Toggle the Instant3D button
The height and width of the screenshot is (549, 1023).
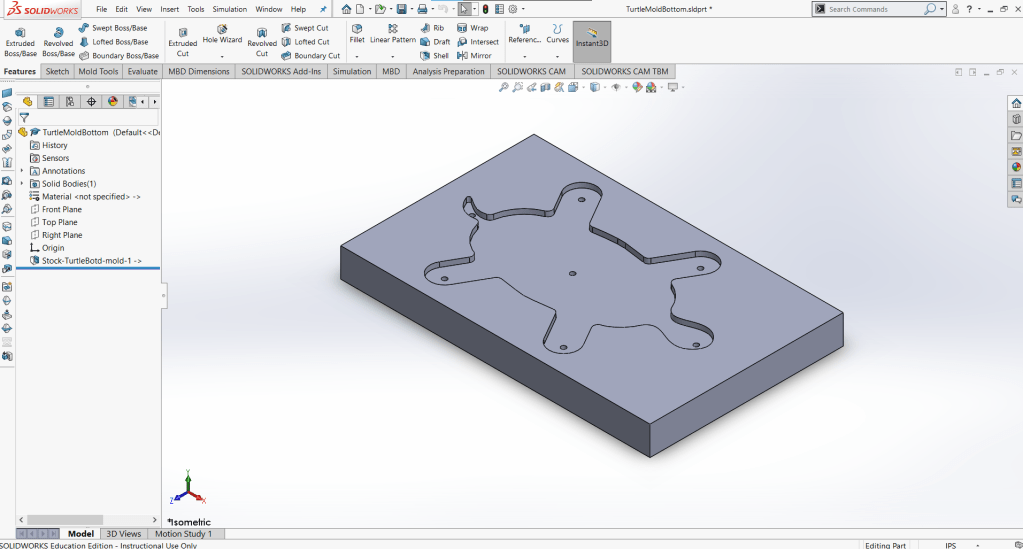pyautogui.click(x=591, y=42)
